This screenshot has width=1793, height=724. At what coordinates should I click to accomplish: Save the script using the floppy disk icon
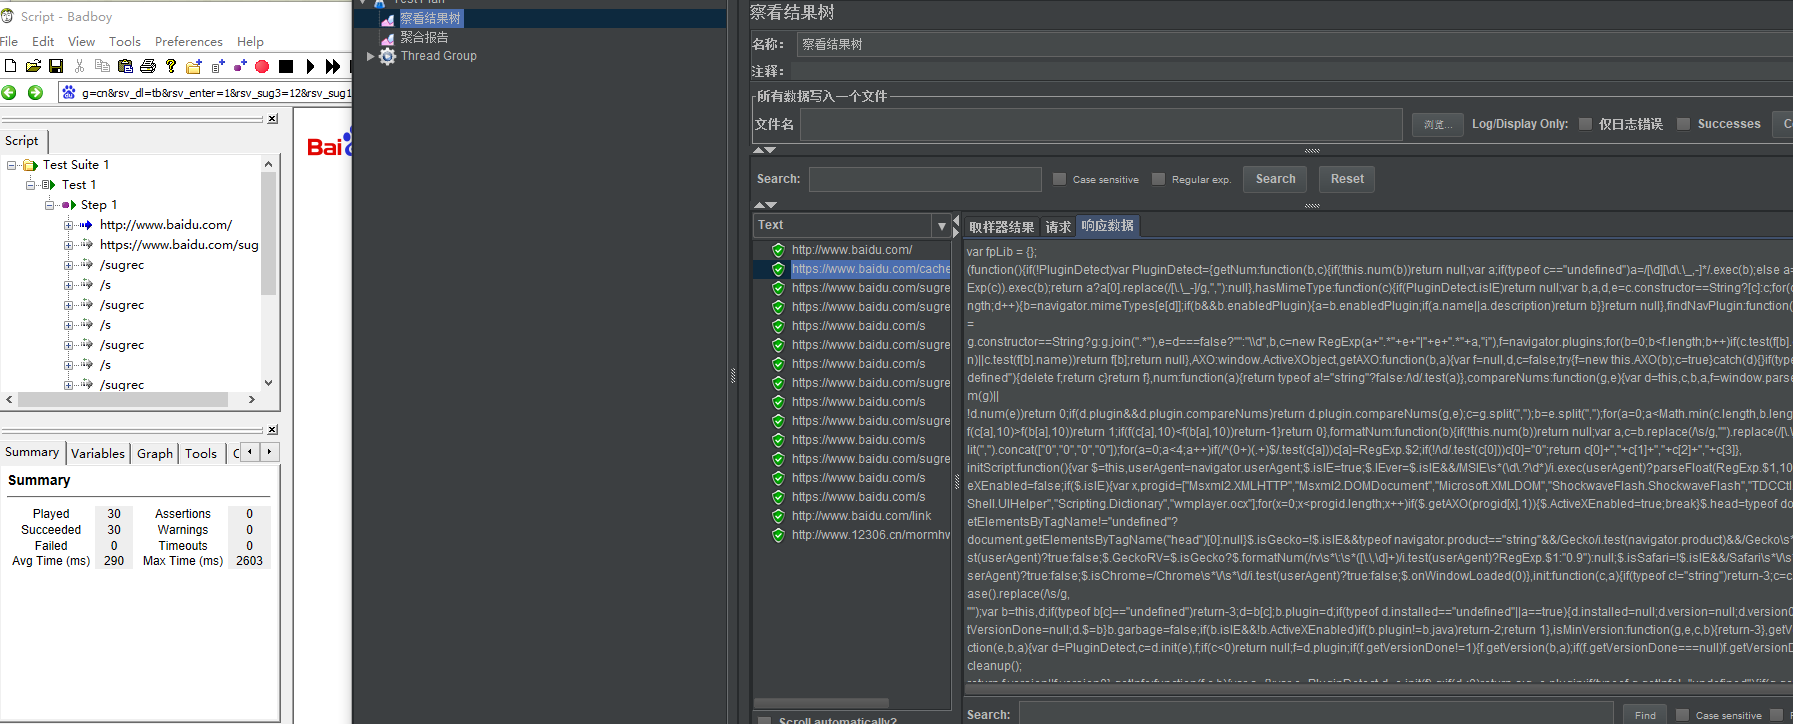pos(56,66)
